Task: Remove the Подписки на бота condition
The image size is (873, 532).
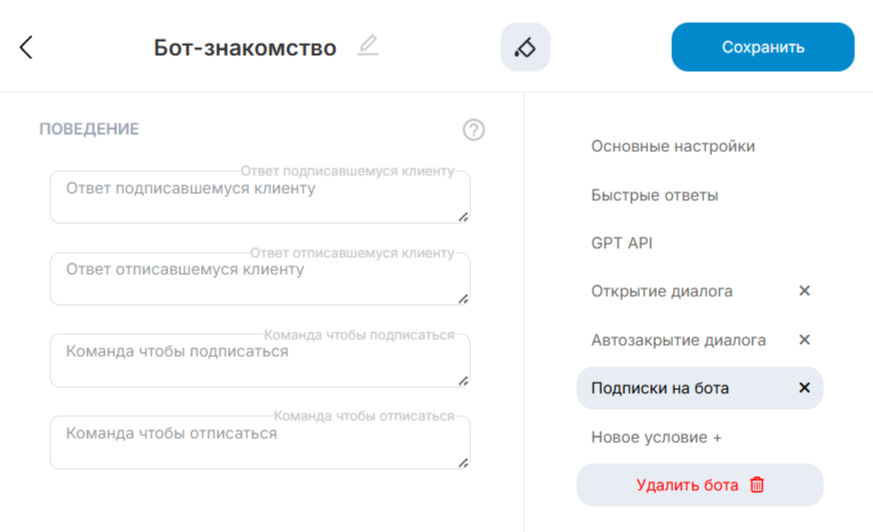Action: 804,388
